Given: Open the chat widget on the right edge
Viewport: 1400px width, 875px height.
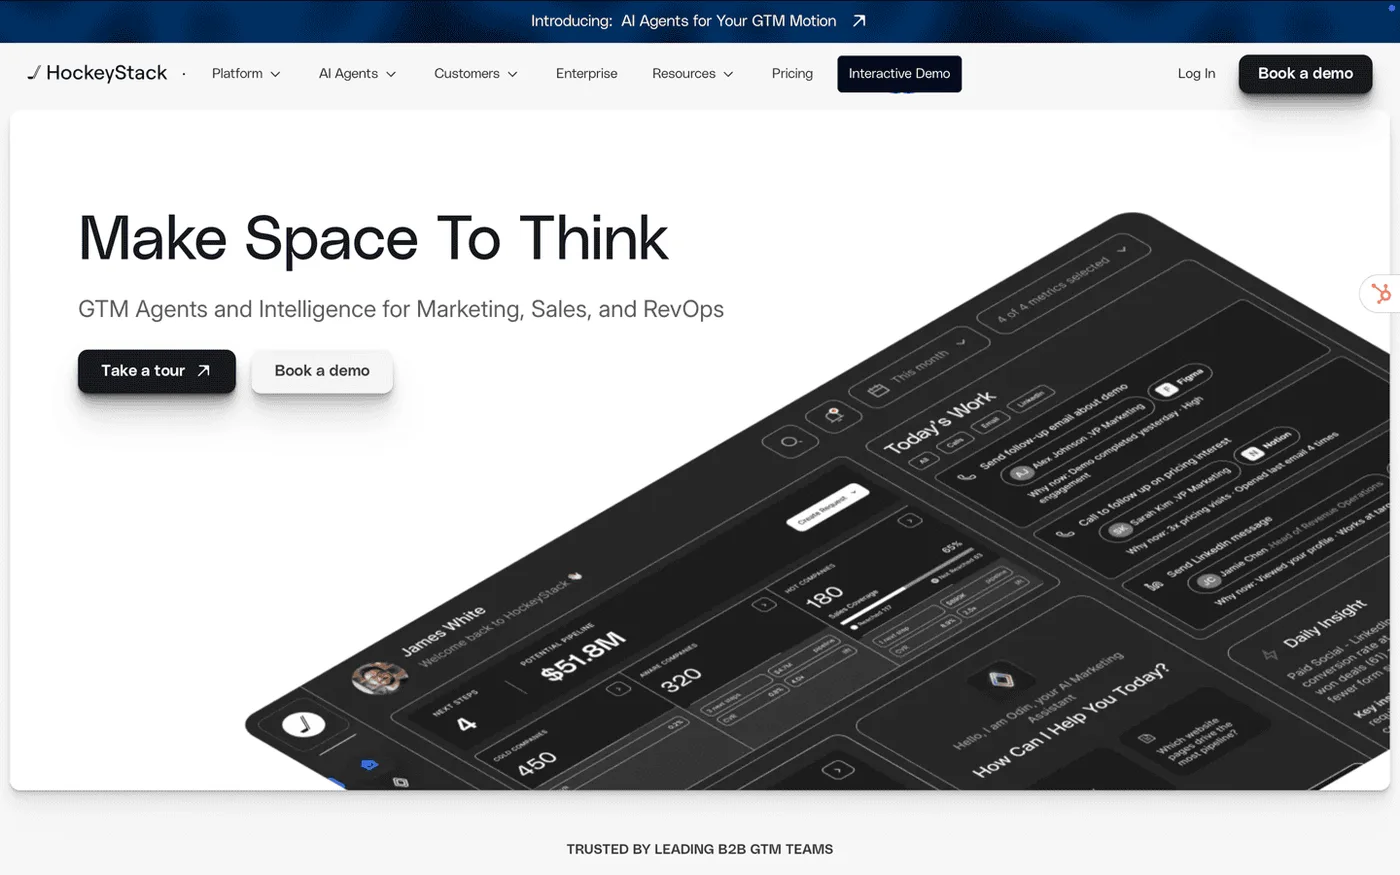Looking at the screenshot, I should (x=1381, y=293).
